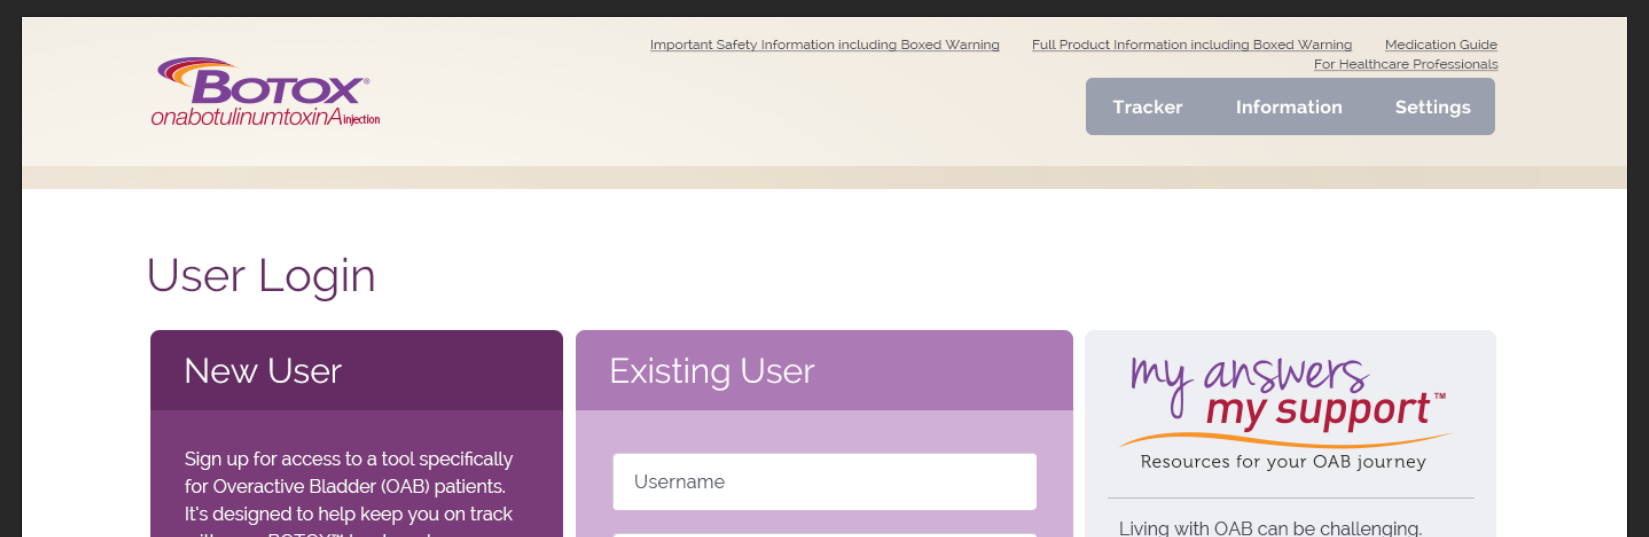Image resolution: width=1649 pixels, height=537 pixels.
Task: Open the Medication Guide link
Action: (1440, 45)
